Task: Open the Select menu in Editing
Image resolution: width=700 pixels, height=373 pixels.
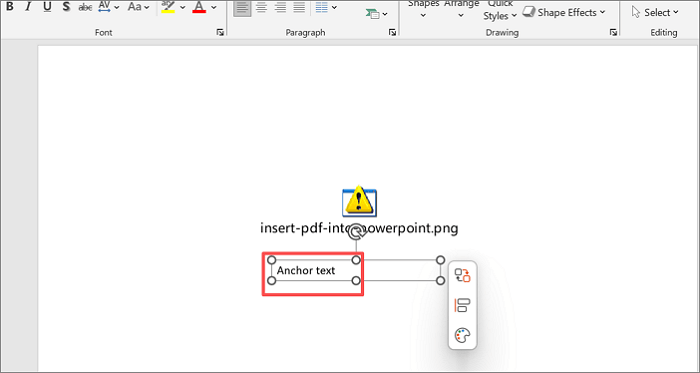Action: click(x=655, y=12)
